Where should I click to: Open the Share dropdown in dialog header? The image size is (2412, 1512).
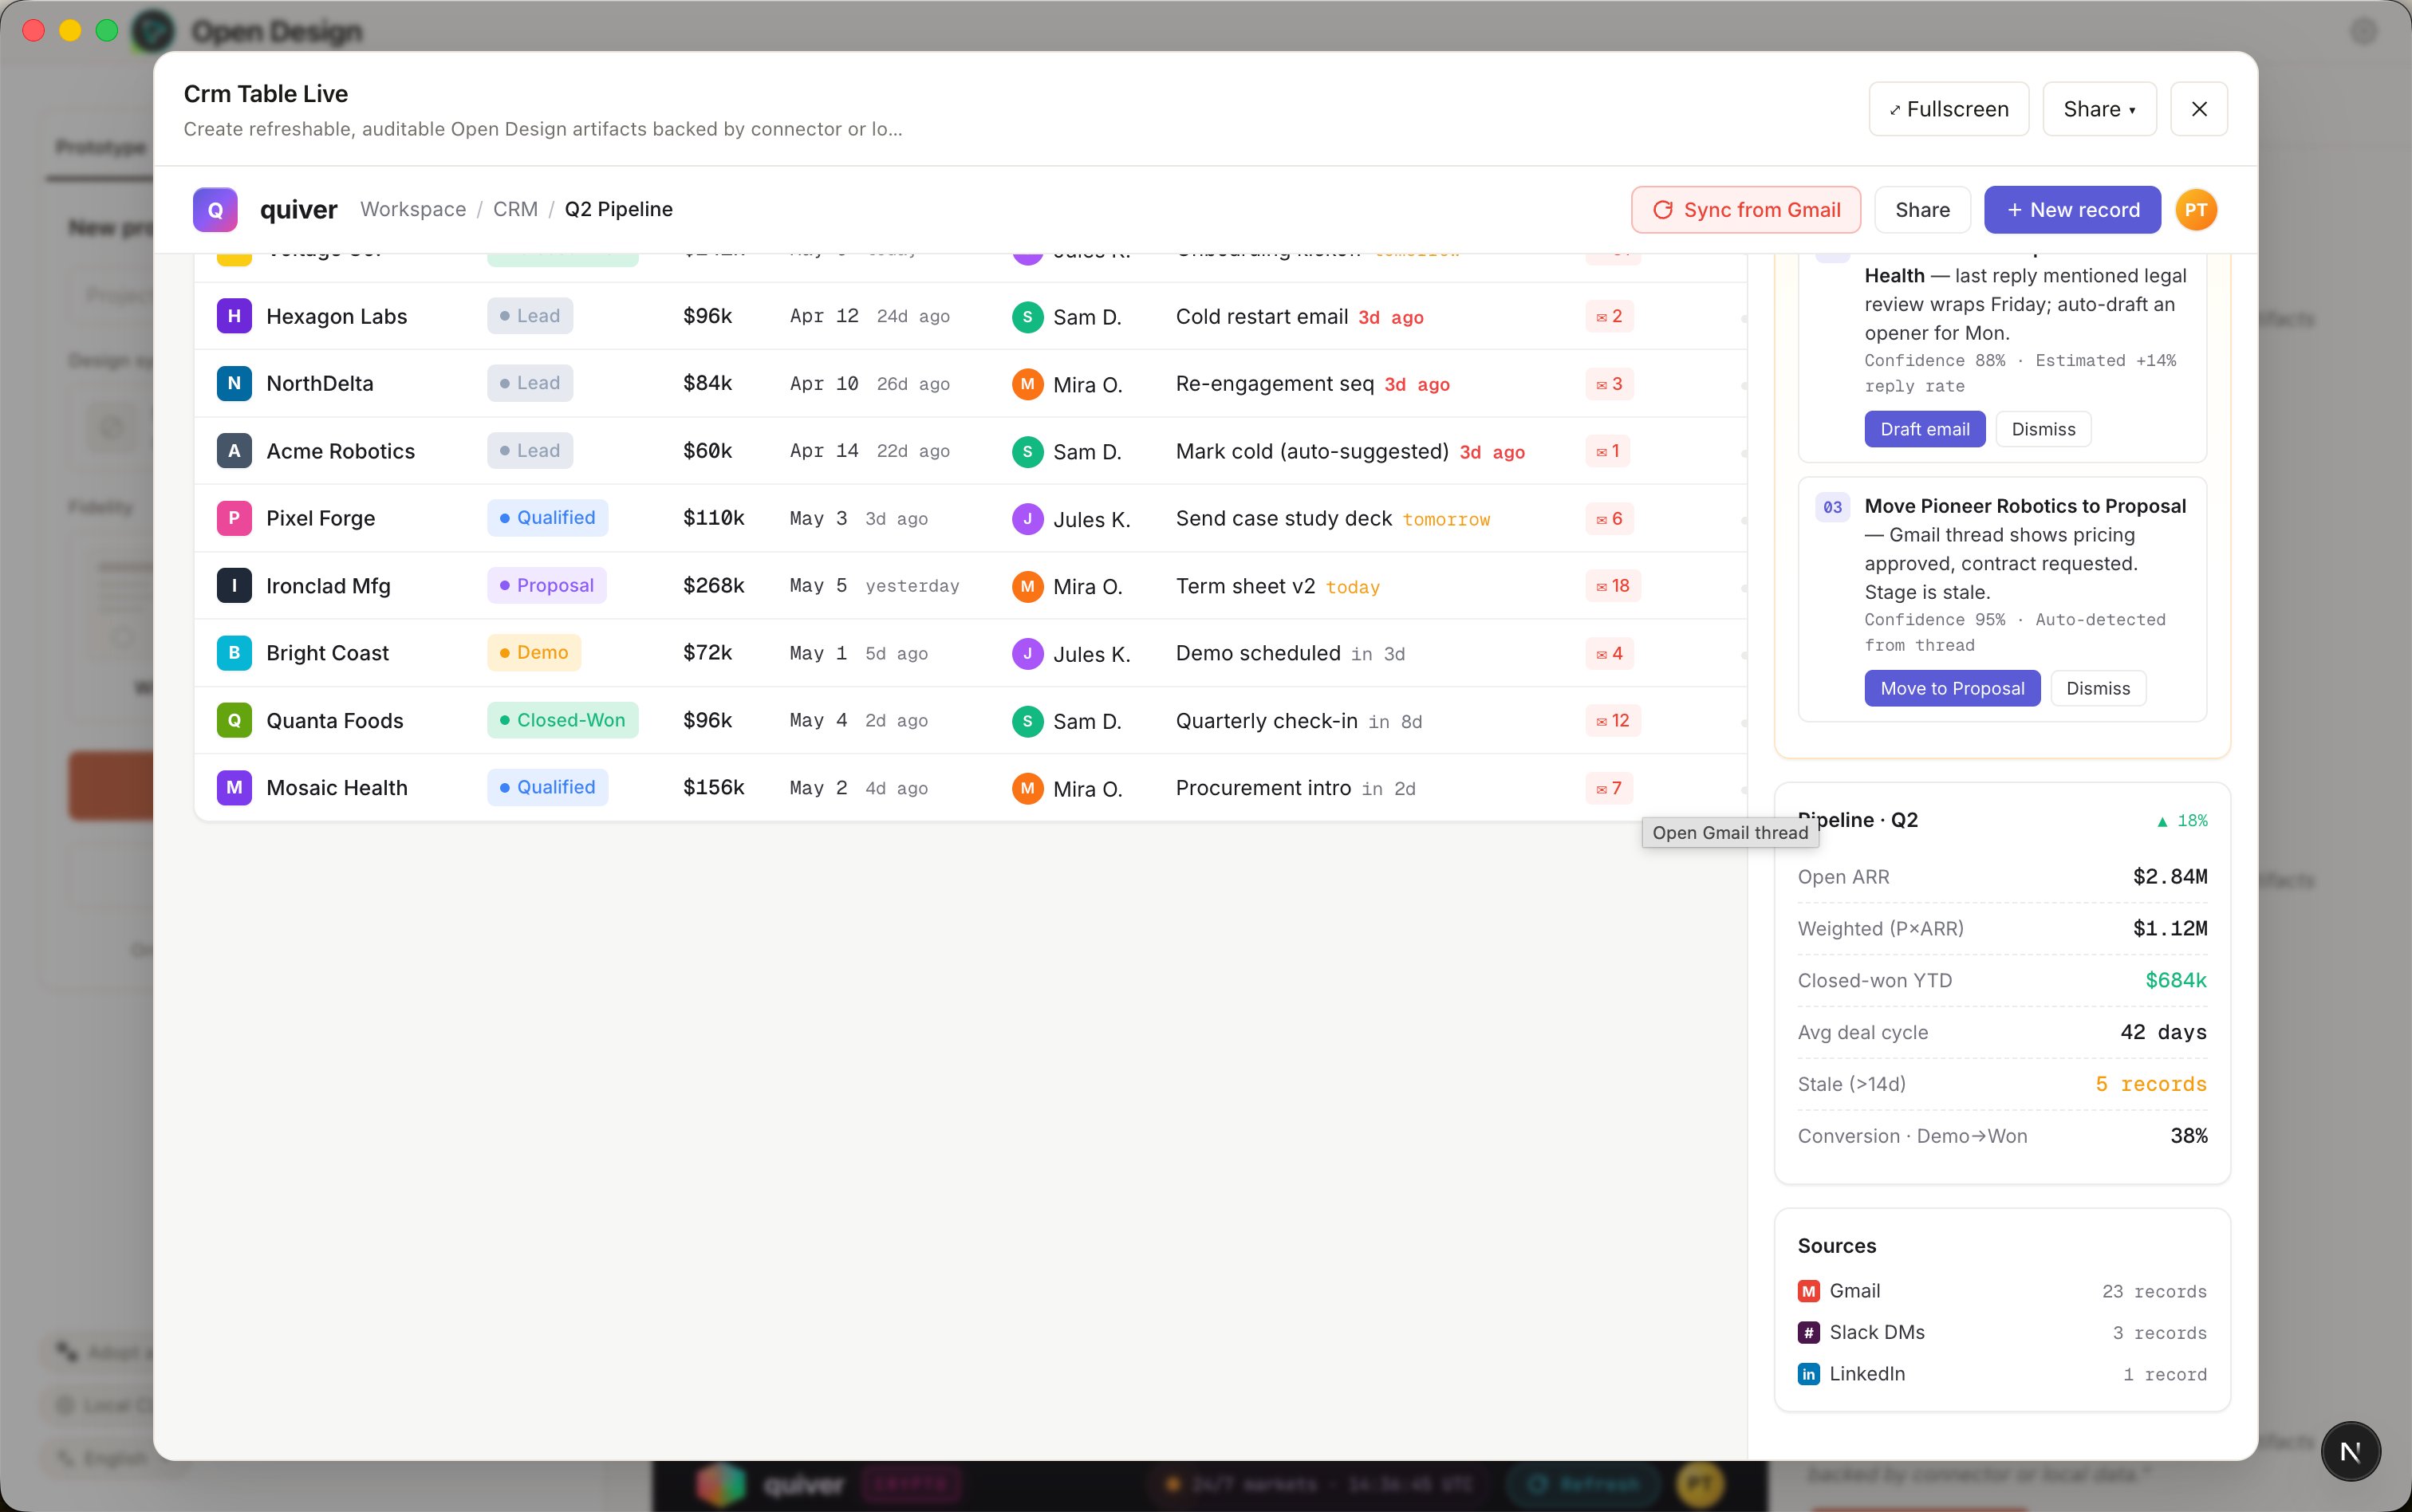[2098, 109]
